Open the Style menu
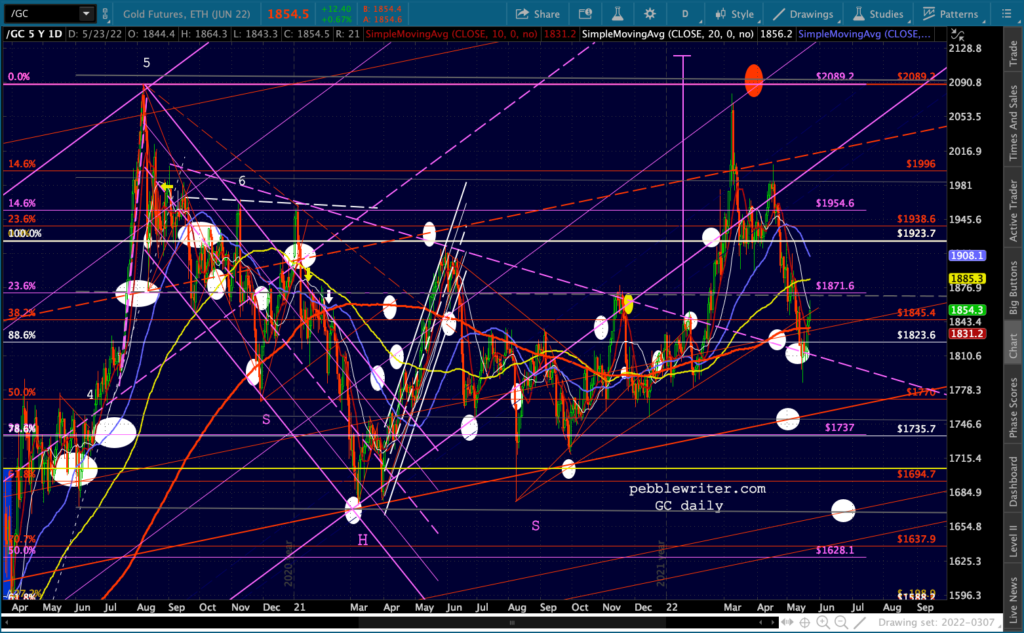1024x633 pixels. [735, 14]
